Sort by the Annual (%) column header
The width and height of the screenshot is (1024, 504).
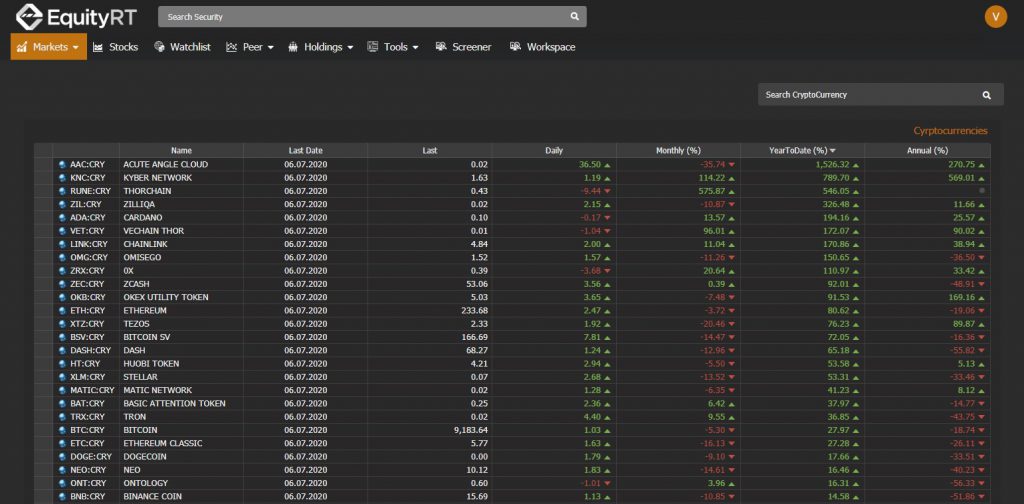click(928, 151)
